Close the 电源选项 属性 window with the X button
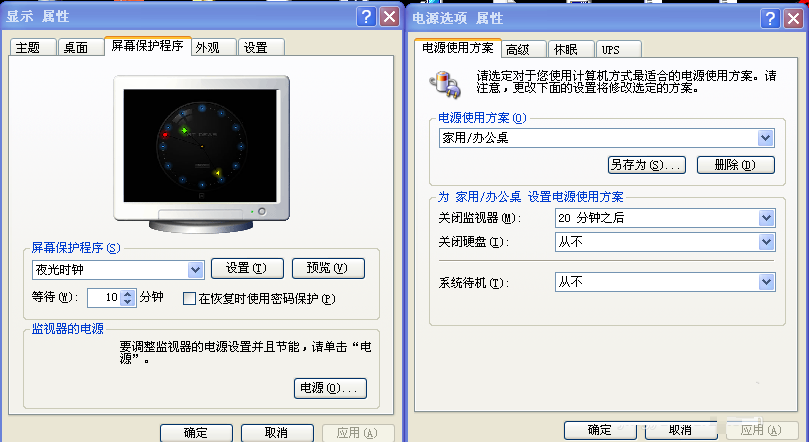Viewport: 809px width, 442px height. point(794,18)
